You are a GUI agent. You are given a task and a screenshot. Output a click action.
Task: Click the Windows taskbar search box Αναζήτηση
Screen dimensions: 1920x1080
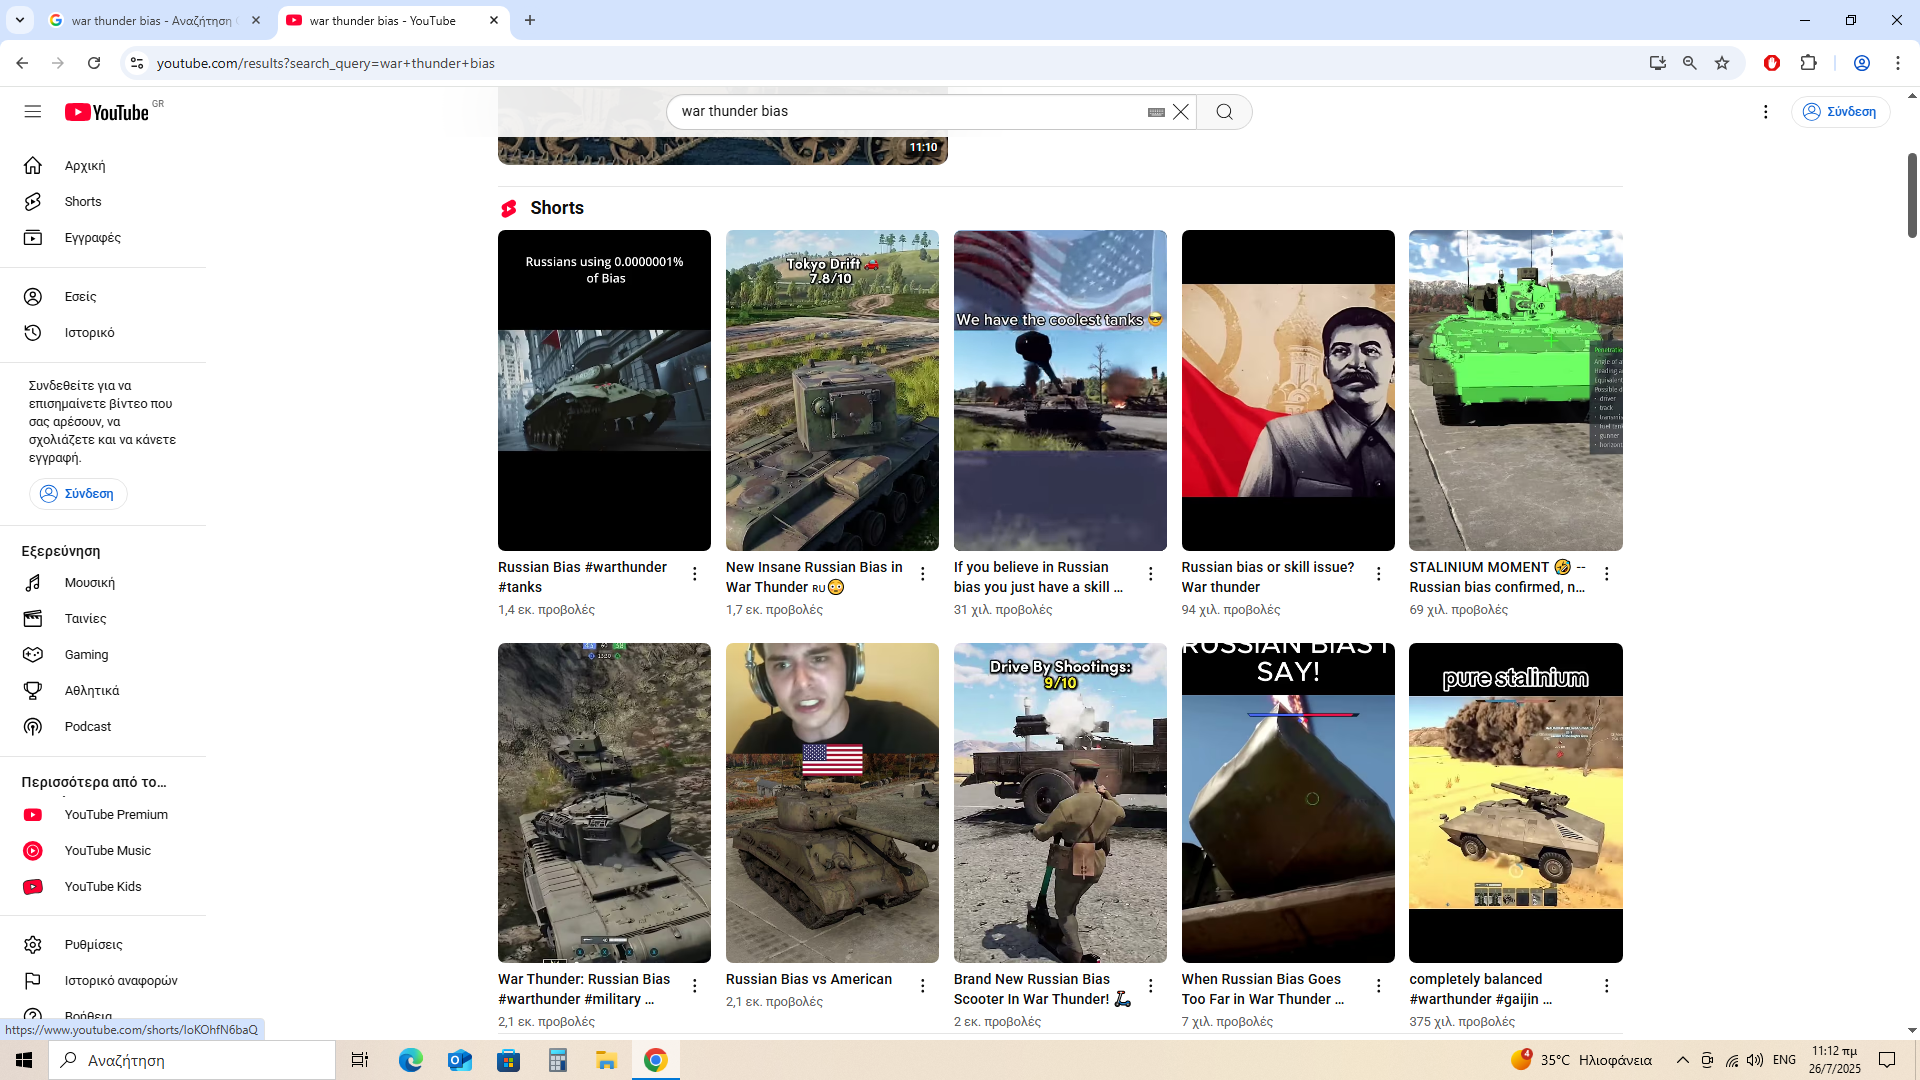(192, 1060)
